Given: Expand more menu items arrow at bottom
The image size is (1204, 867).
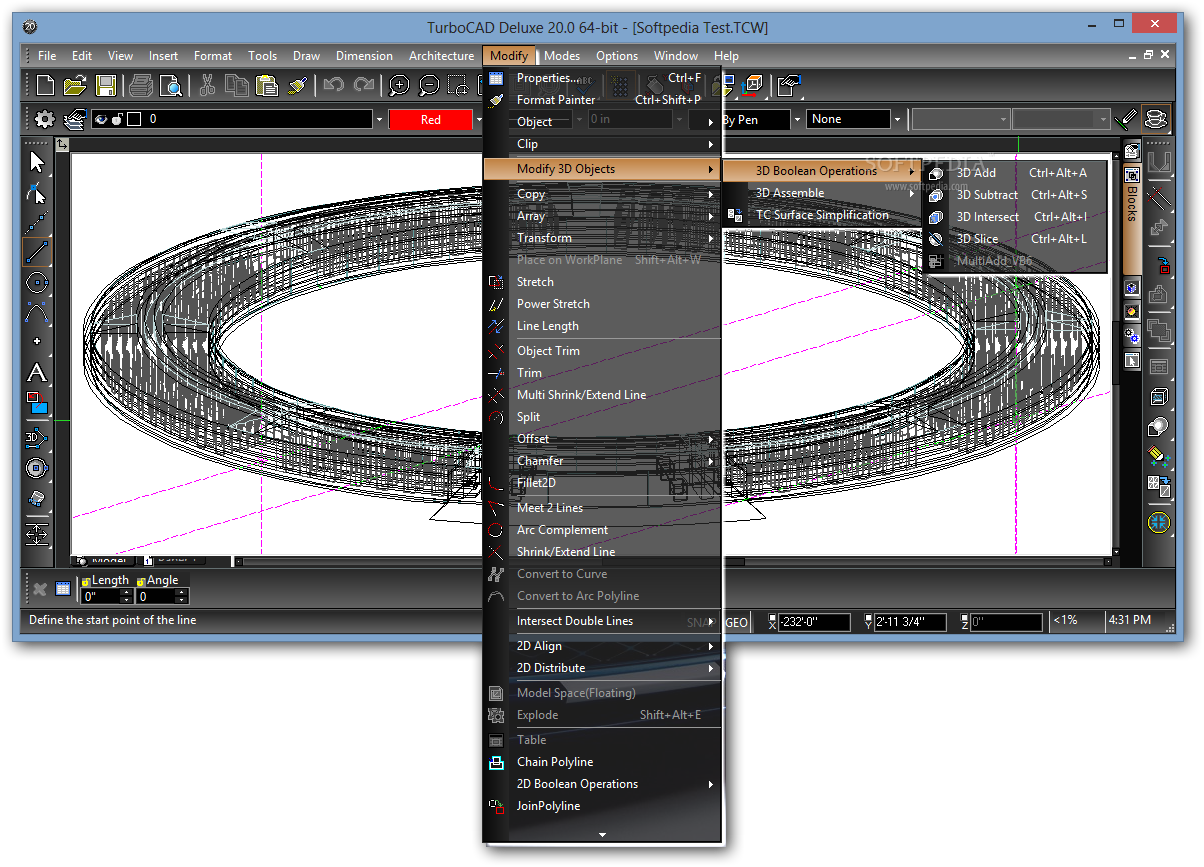Looking at the screenshot, I should coord(602,833).
